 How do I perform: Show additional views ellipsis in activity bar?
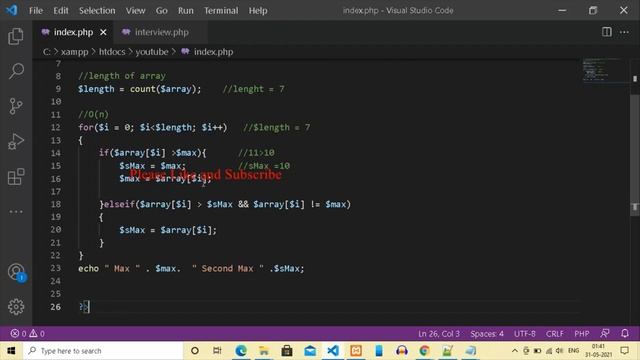16,211
